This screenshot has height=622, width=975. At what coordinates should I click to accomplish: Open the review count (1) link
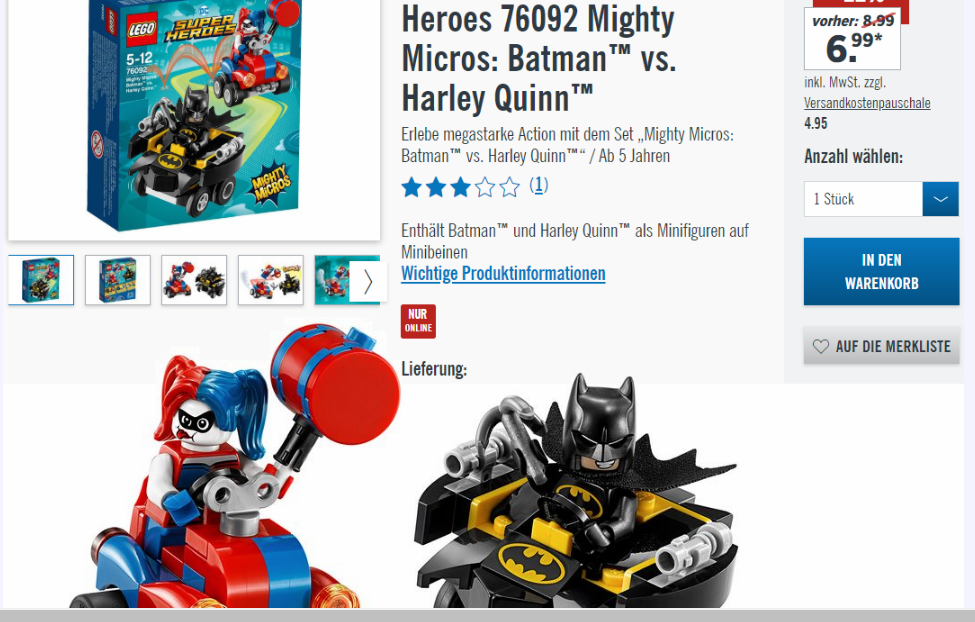click(538, 185)
